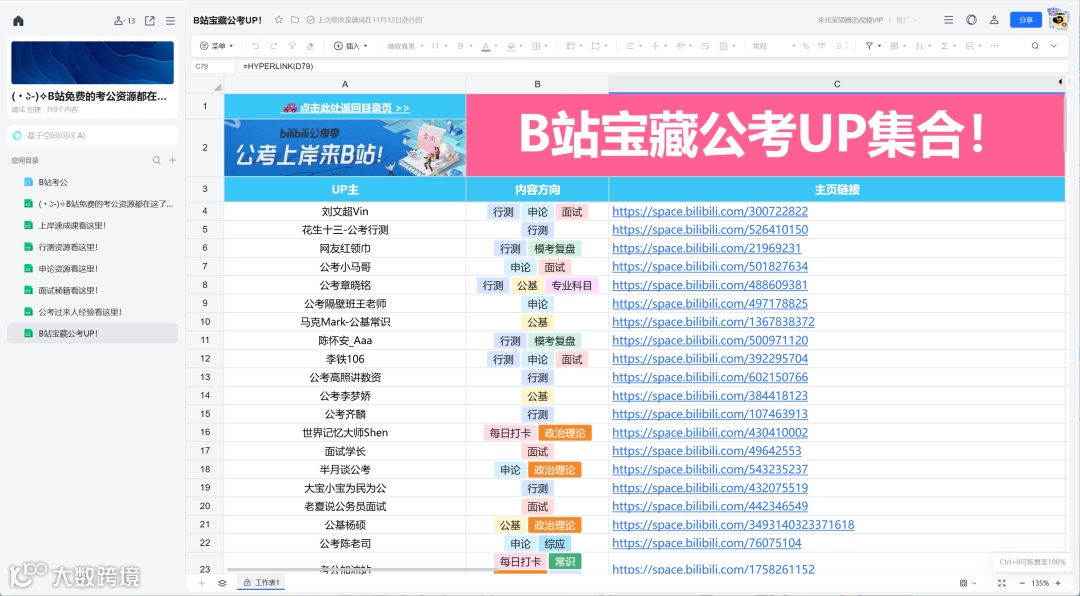Image resolution: width=1080 pixels, height=596 pixels.
Task: Redo the last action
Action: click(273, 46)
